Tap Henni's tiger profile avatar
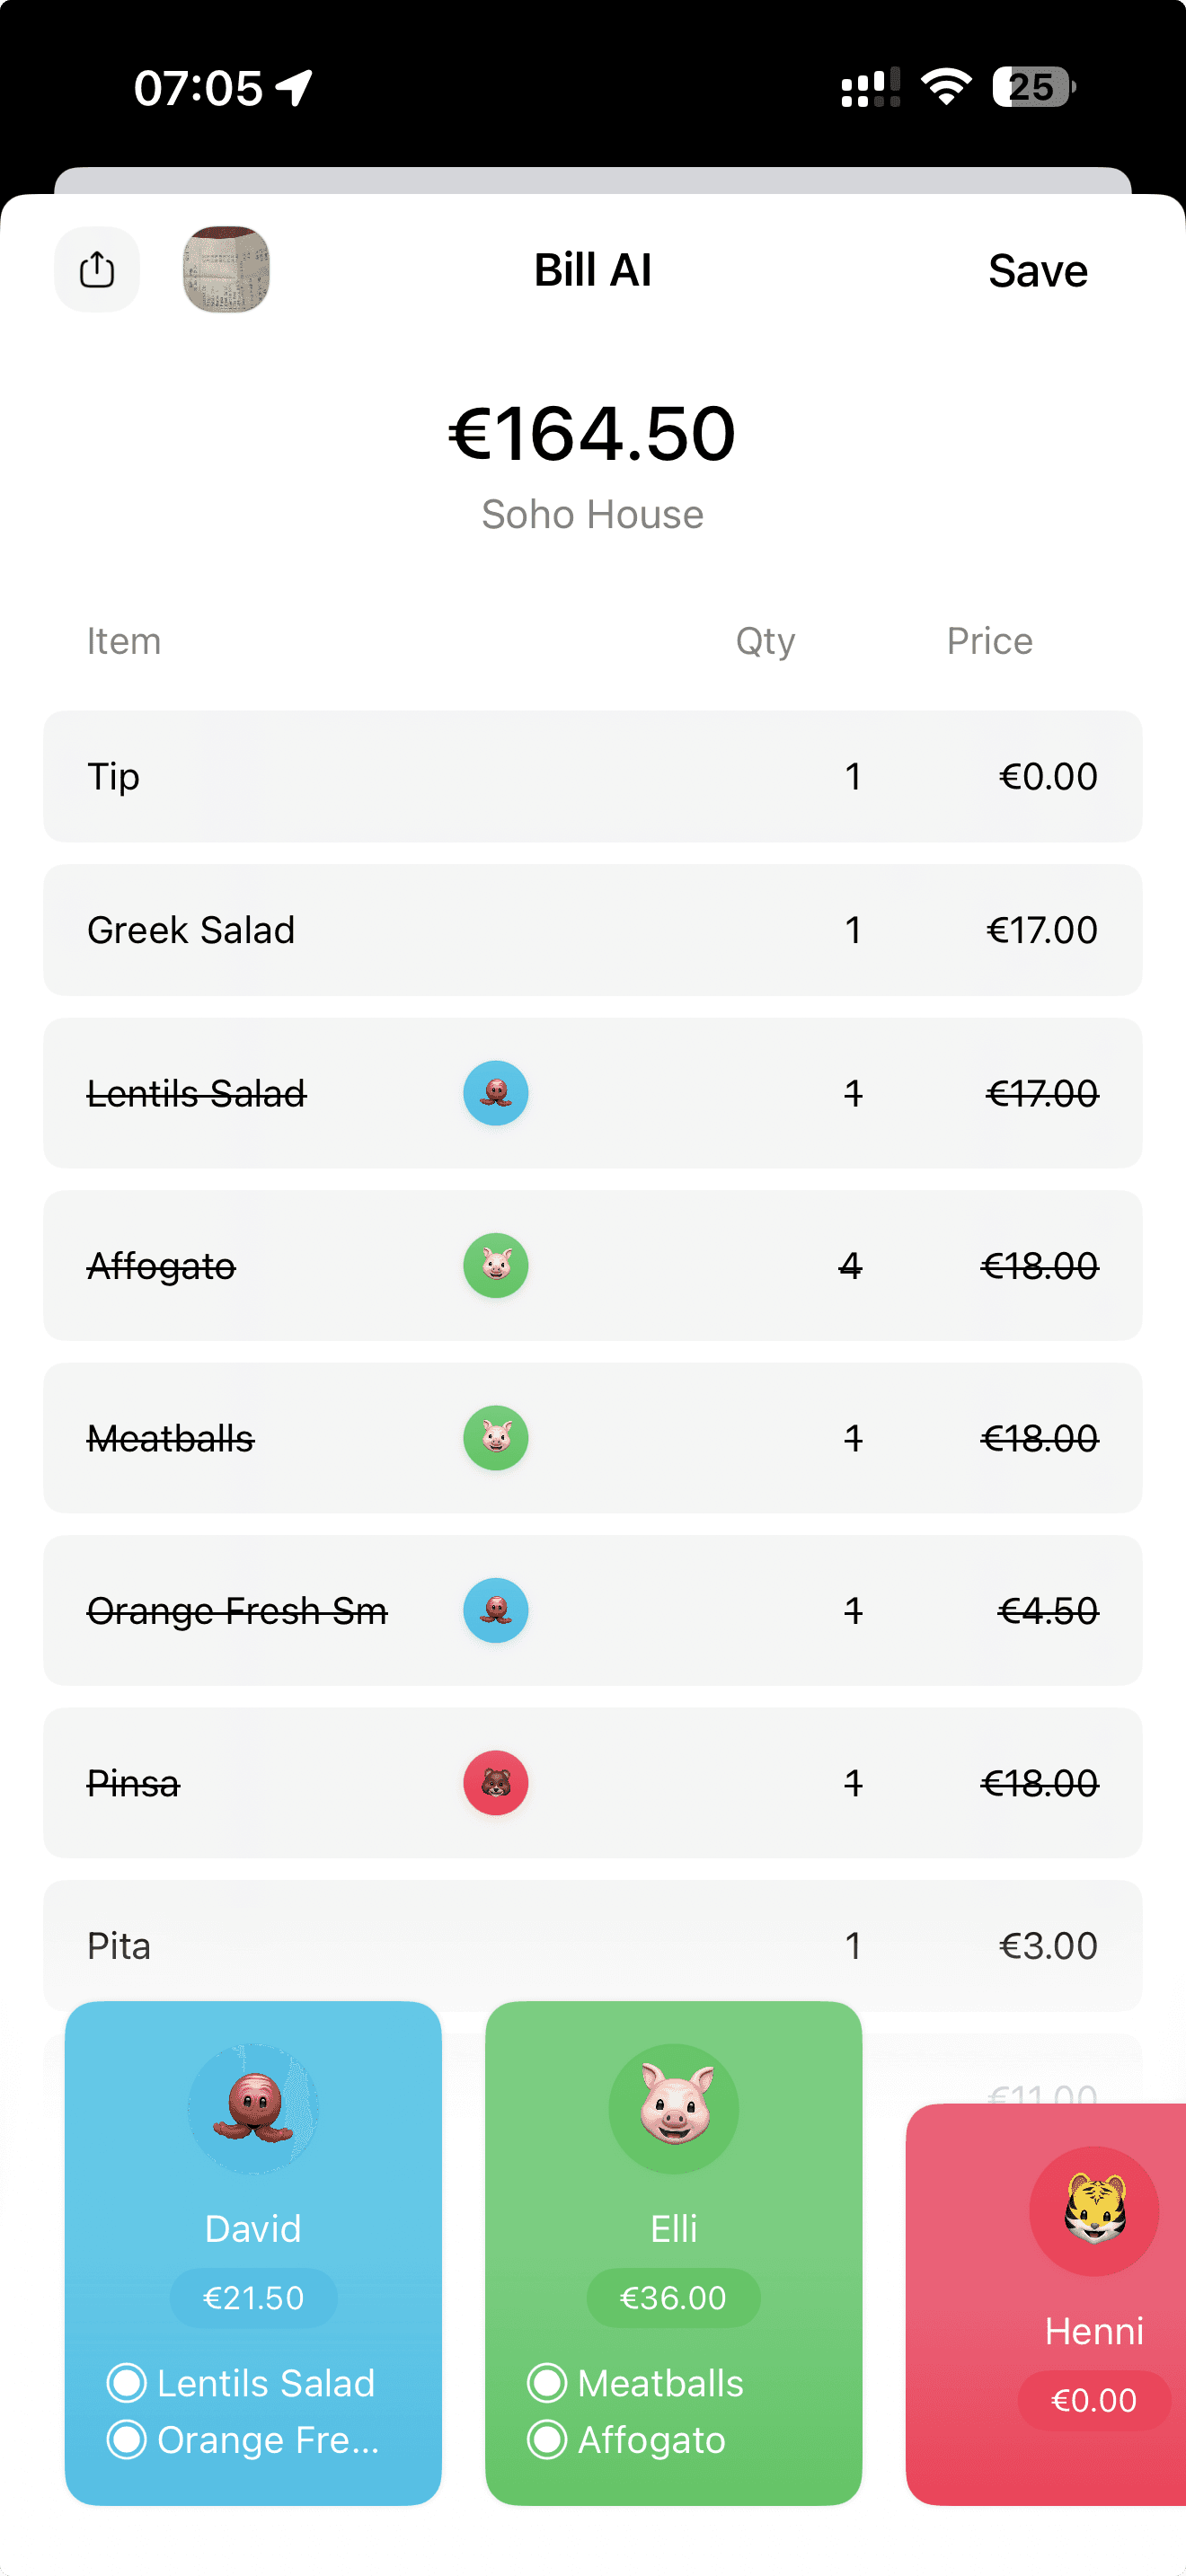 point(1094,2211)
